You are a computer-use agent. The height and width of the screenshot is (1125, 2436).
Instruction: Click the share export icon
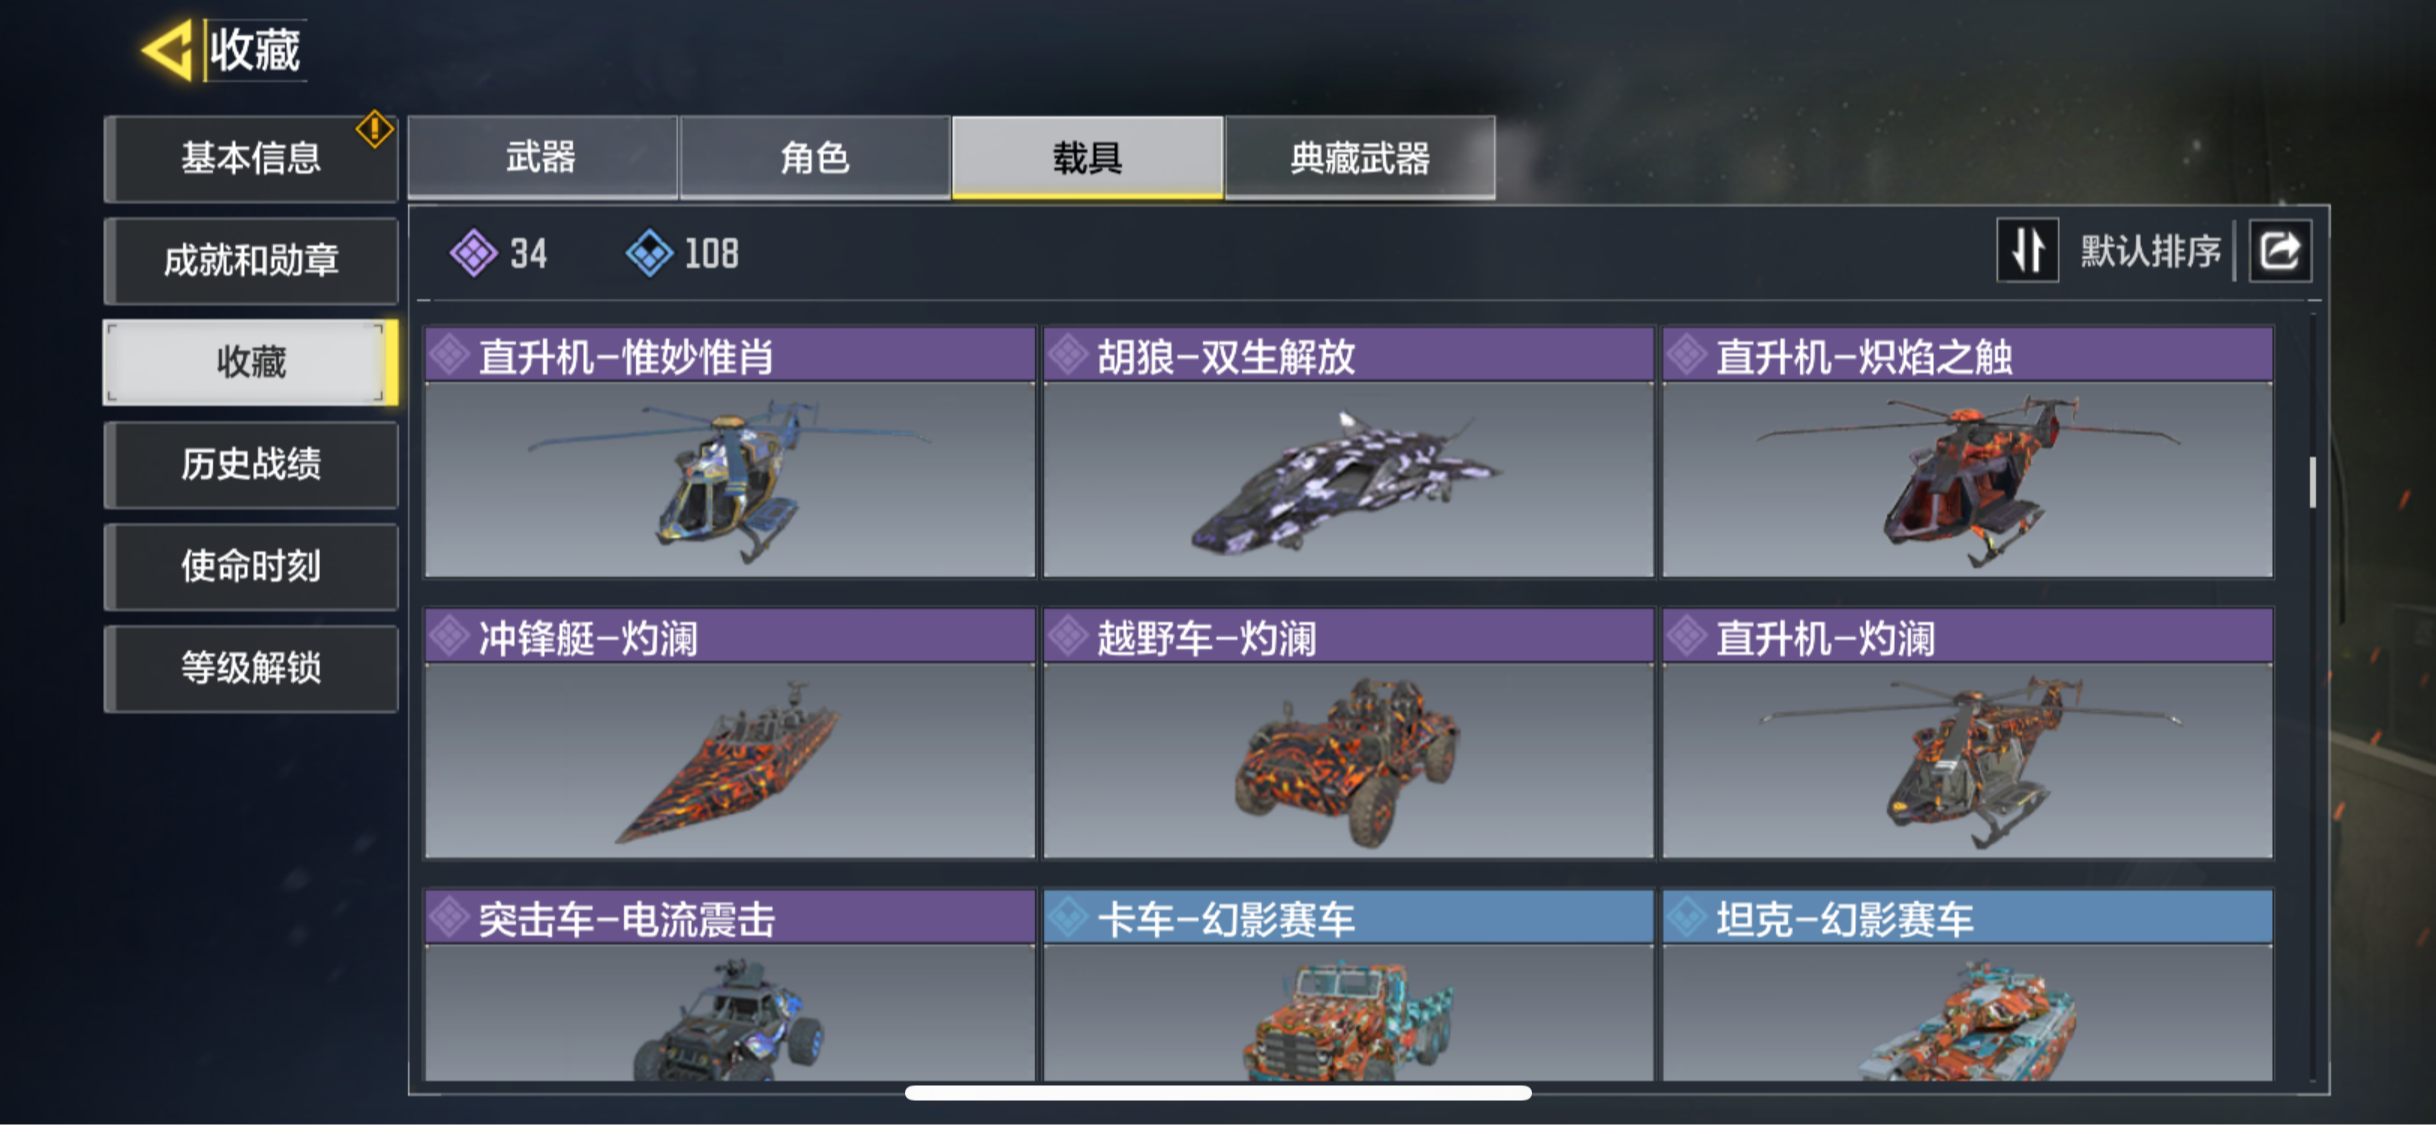coord(2280,250)
